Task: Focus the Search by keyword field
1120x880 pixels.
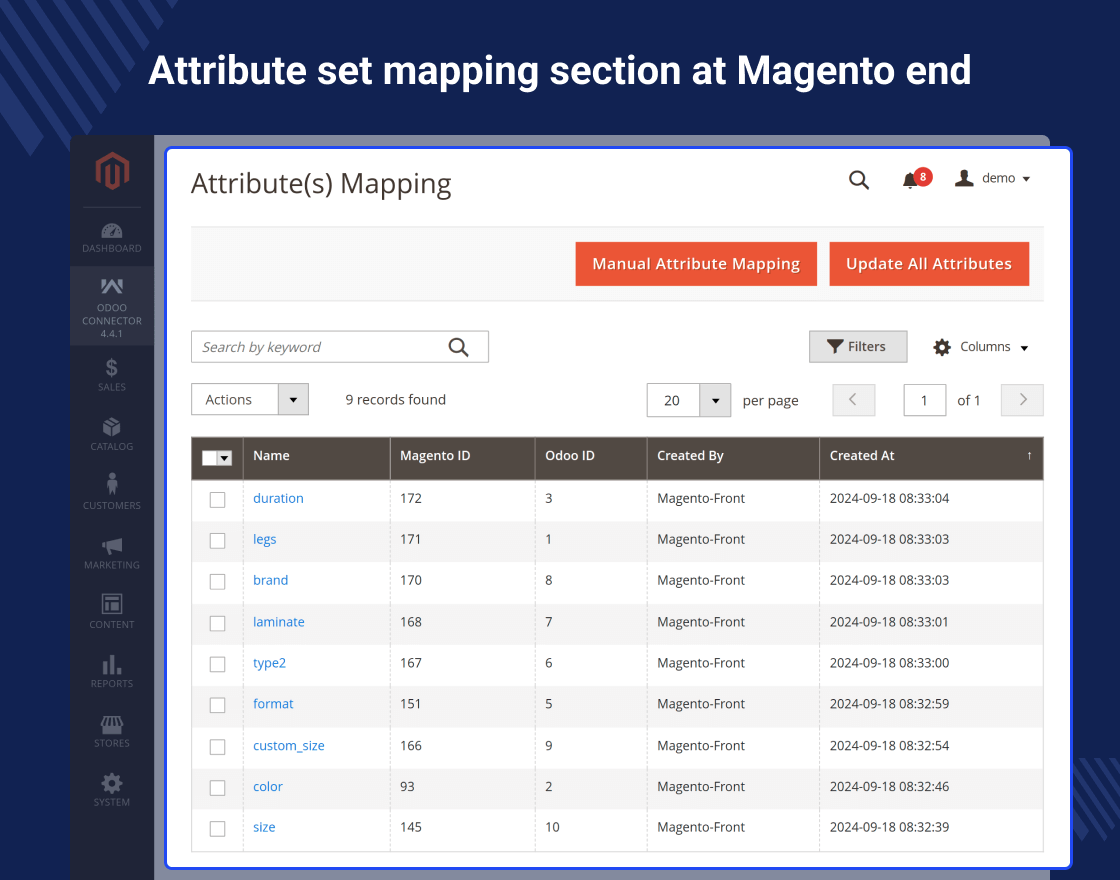Action: click(x=340, y=346)
